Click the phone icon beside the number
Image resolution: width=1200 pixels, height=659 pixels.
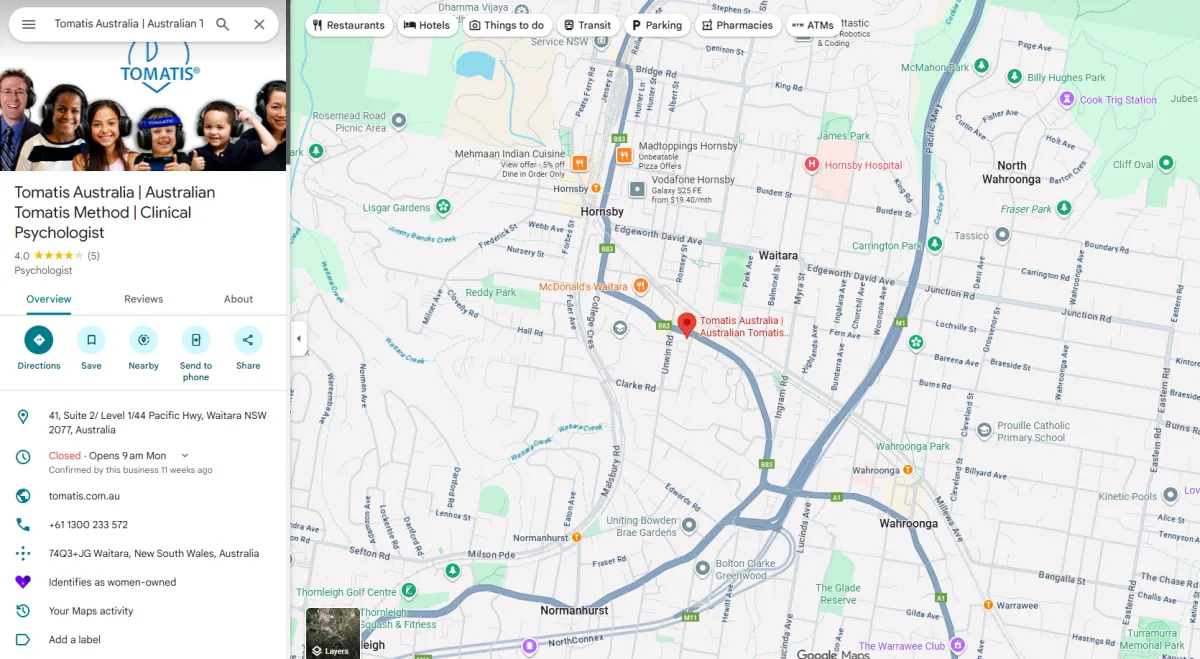23,525
